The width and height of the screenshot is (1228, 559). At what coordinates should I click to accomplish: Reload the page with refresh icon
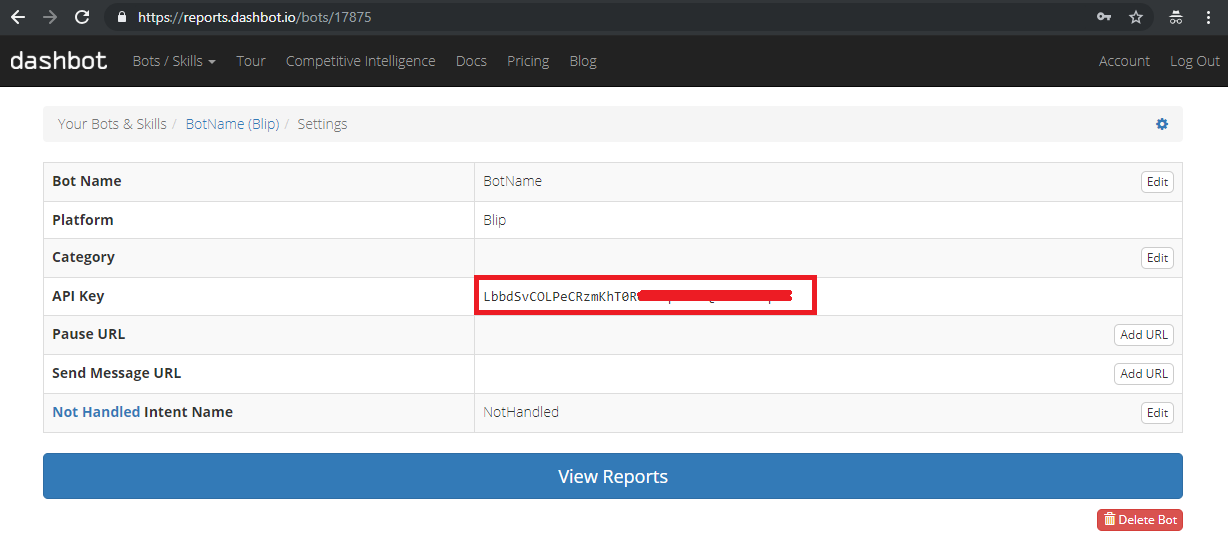point(82,17)
